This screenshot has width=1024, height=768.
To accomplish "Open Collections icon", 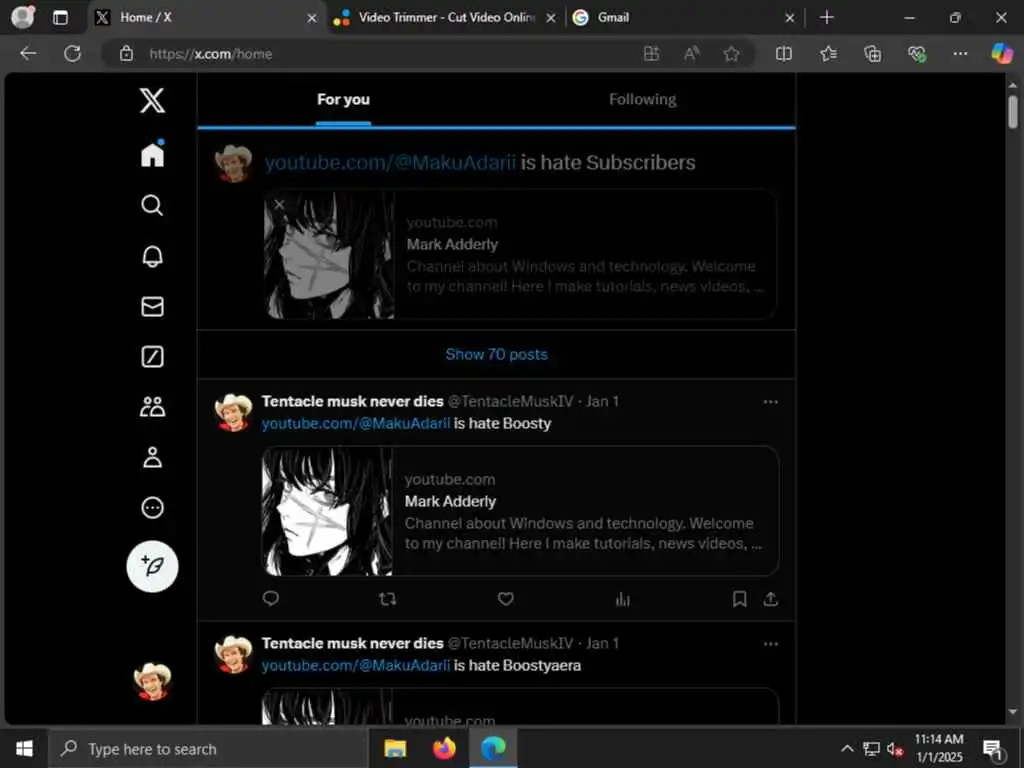I will pos(872,54).
